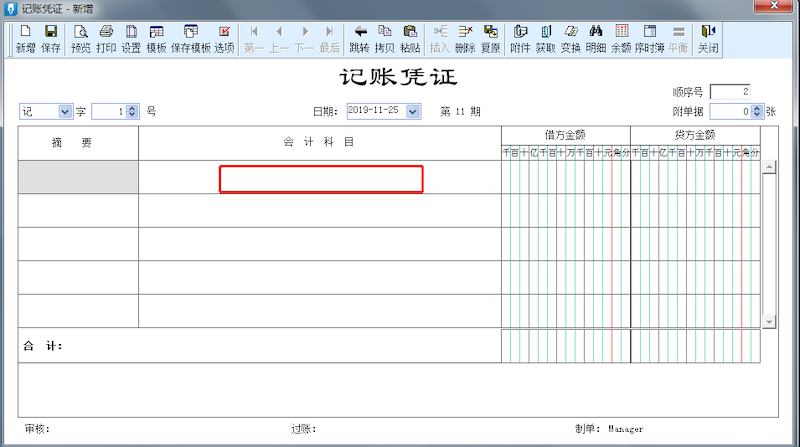Click the 顺序号 sequence number field
The height and width of the screenshot is (447, 800).
(730, 92)
